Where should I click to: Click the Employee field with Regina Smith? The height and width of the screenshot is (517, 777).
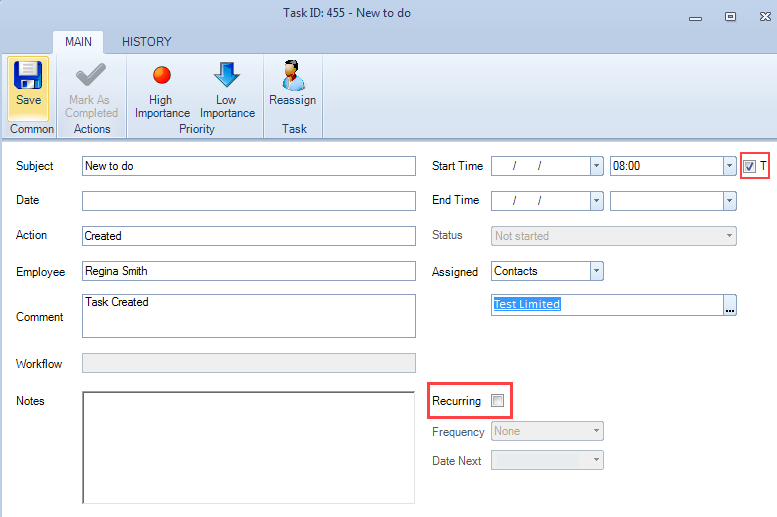click(249, 271)
